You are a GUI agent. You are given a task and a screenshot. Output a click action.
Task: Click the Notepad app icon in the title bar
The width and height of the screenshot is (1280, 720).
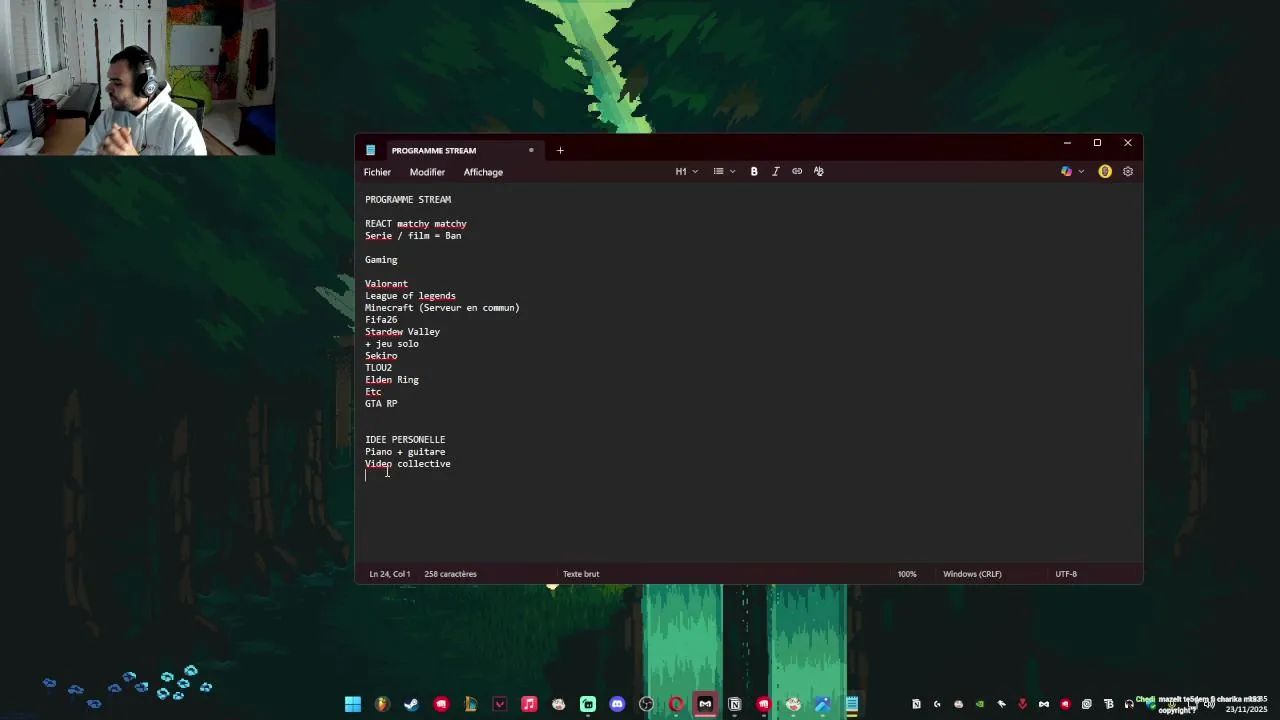[370, 150]
